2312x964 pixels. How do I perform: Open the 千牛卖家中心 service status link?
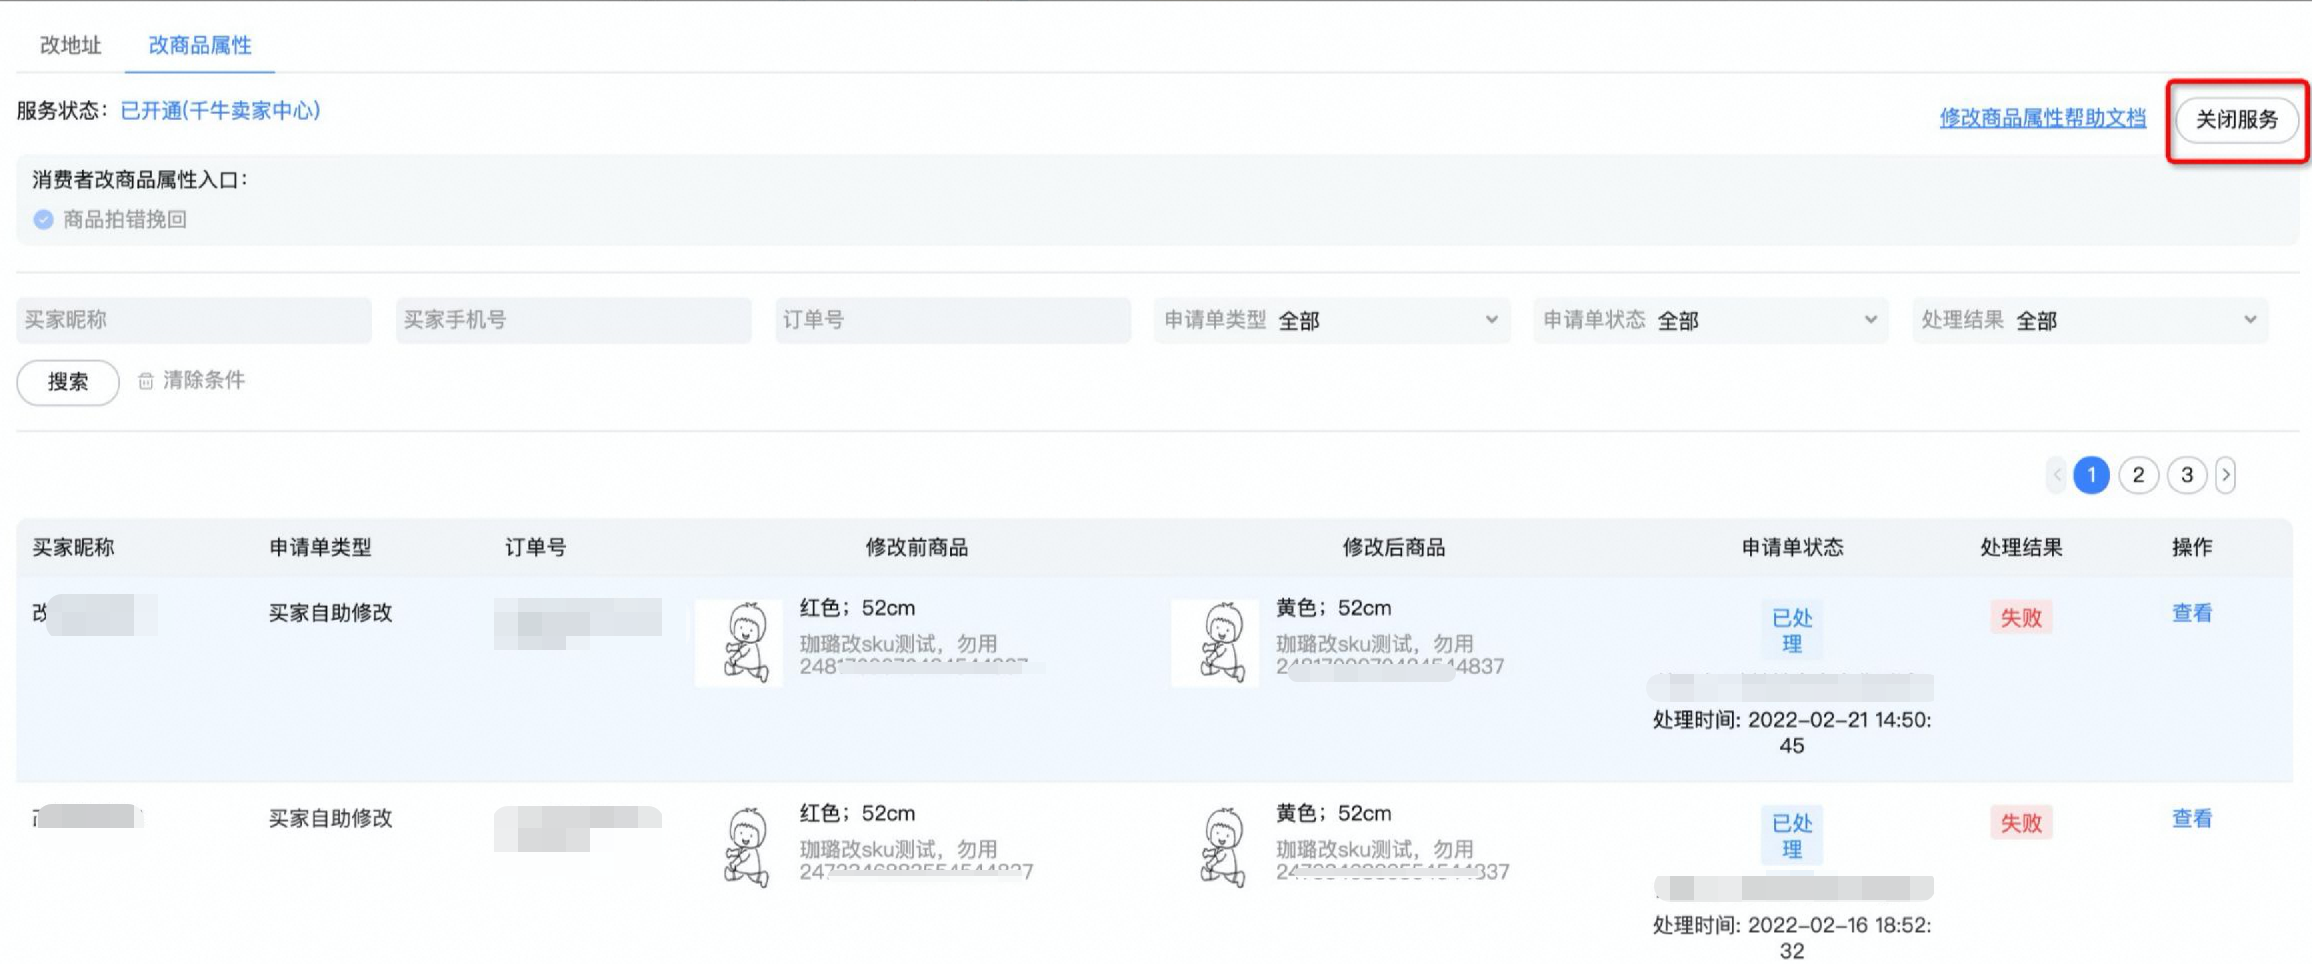(219, 110)
